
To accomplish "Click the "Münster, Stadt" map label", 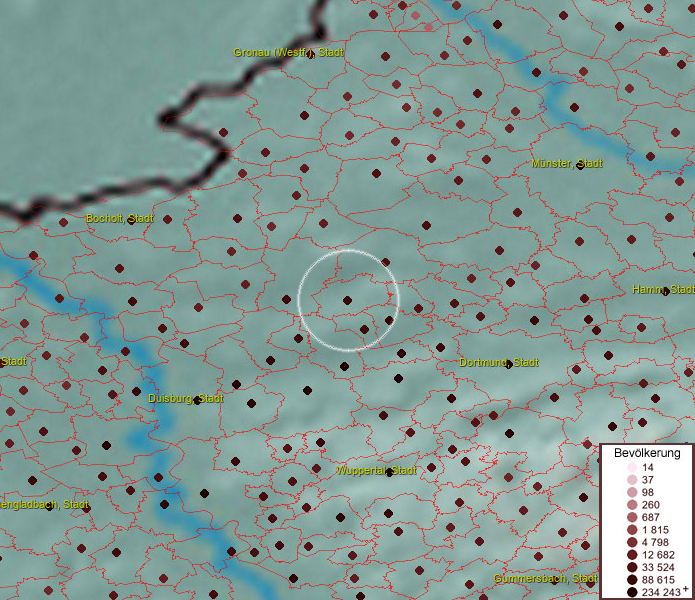I will pyautogui.click(x=566, y=164).
